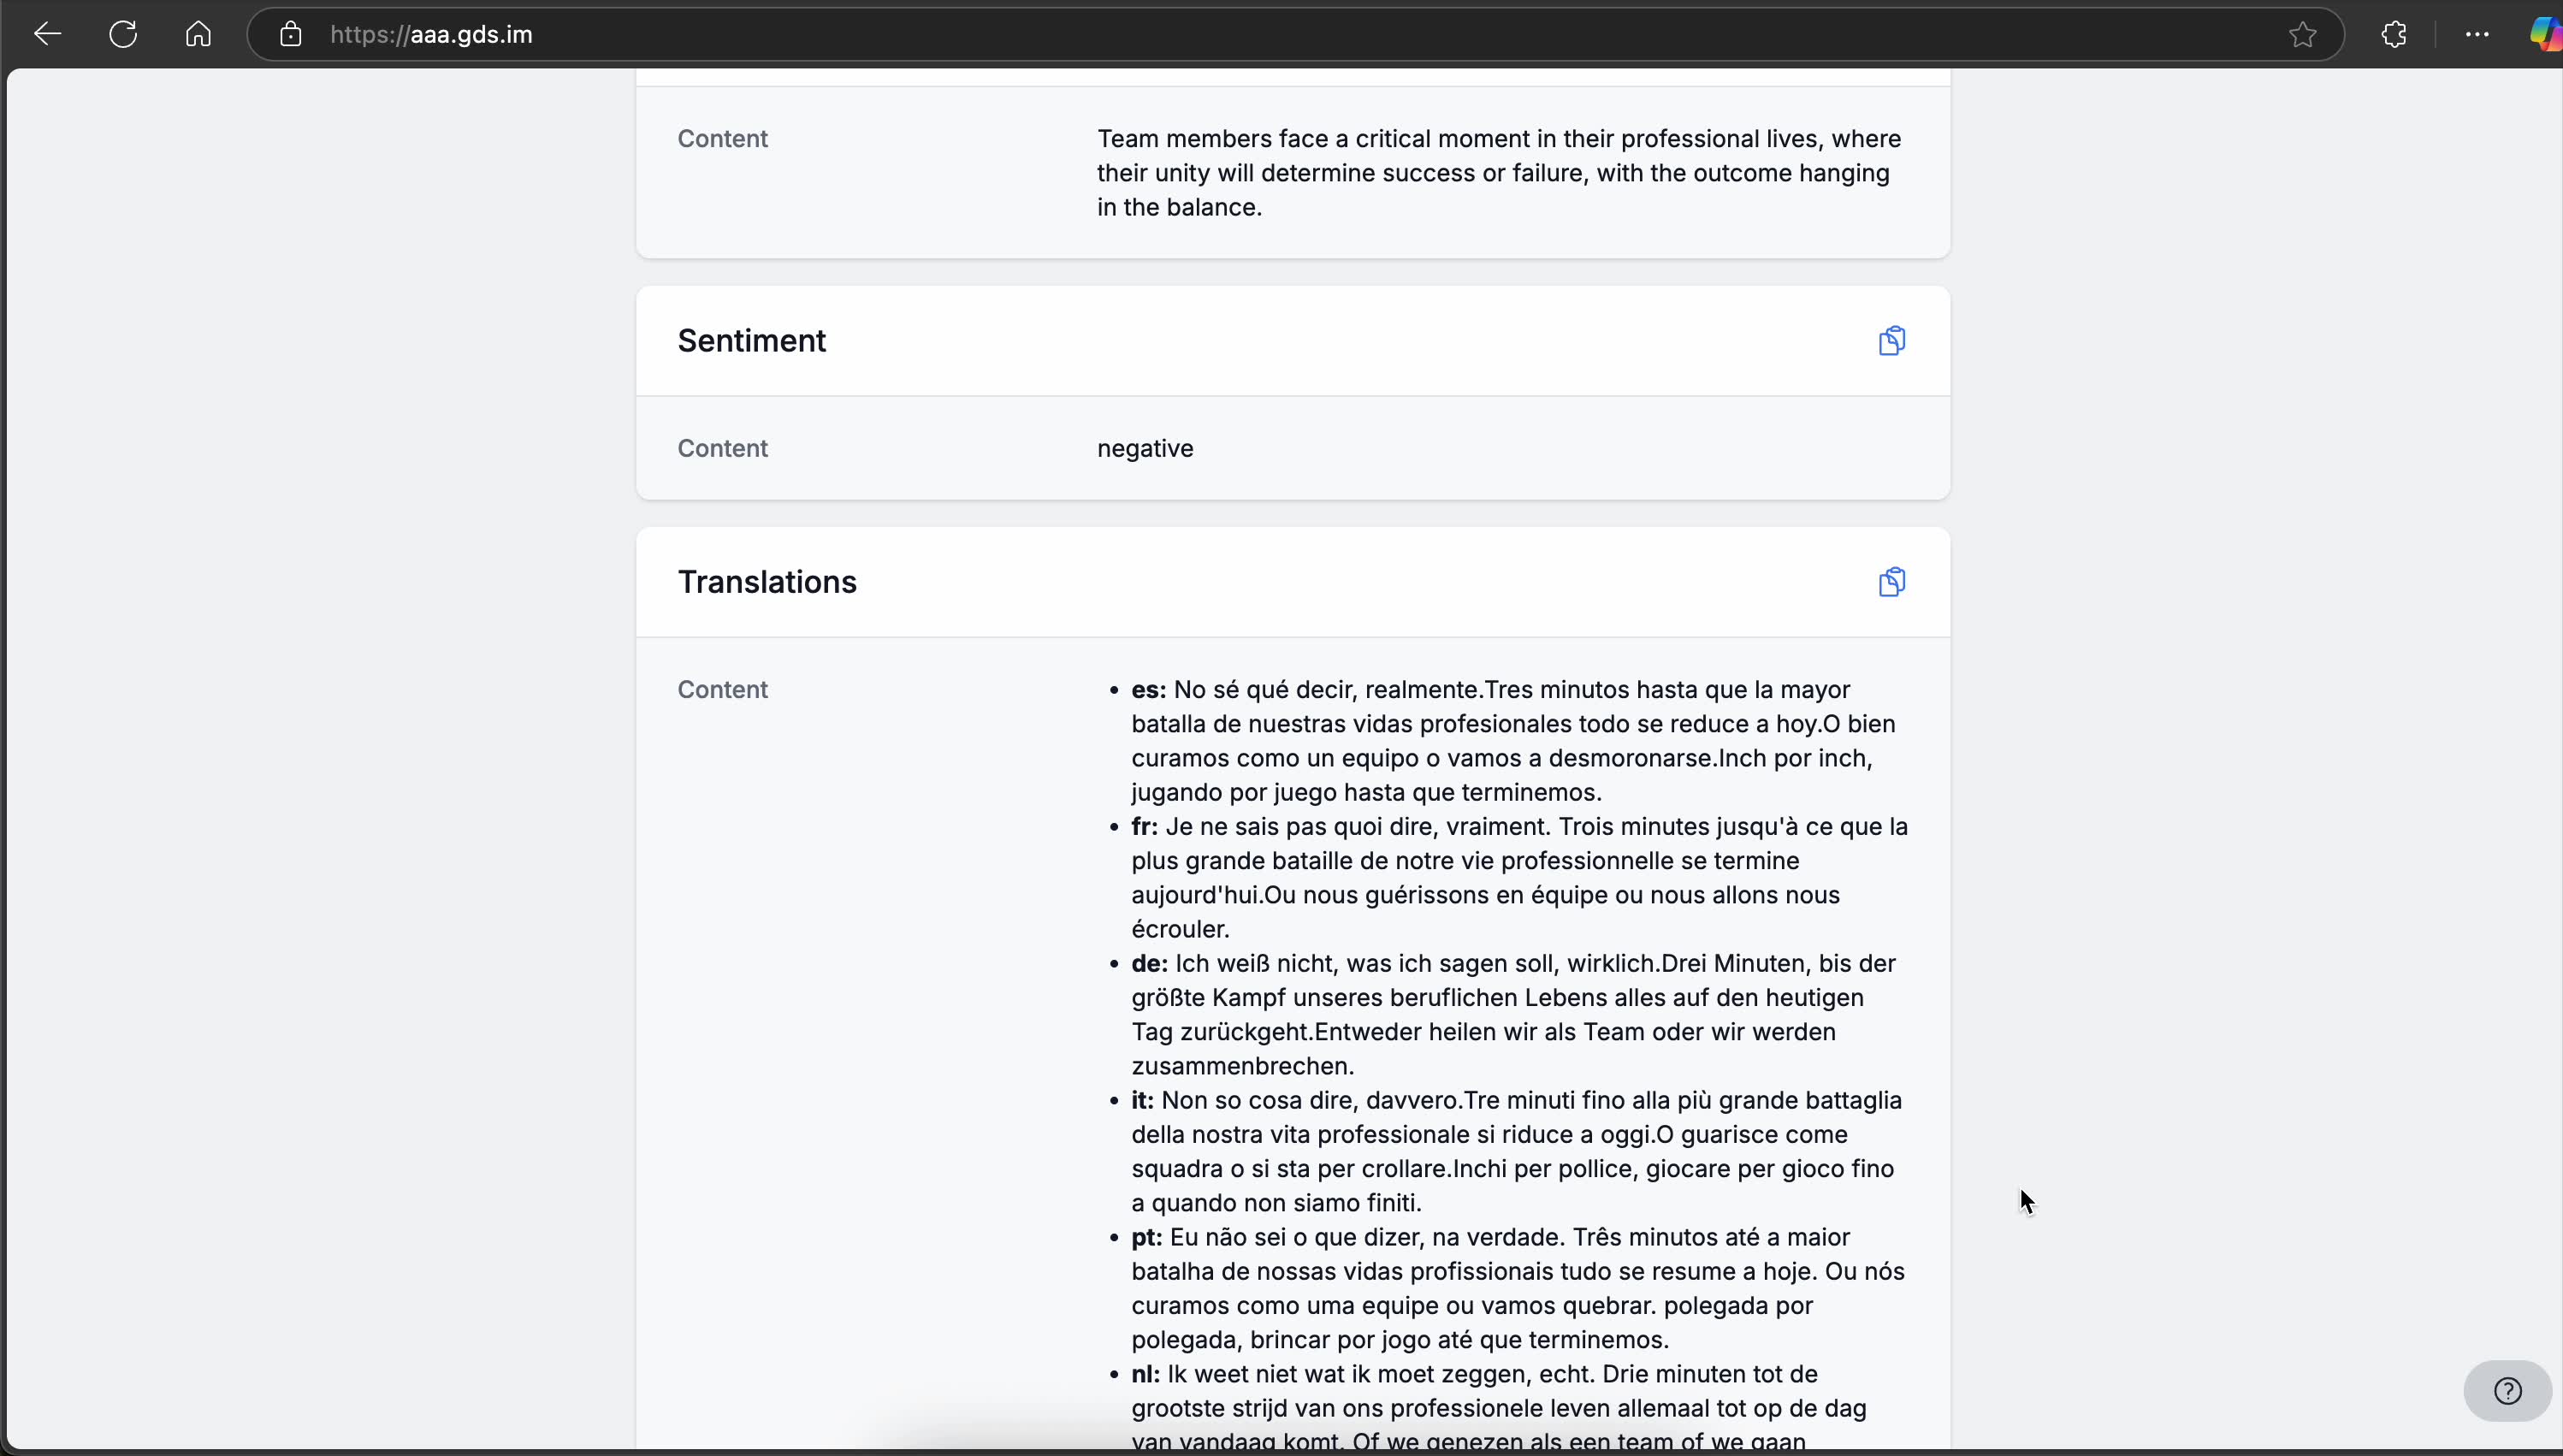Image resolution: width=2563 pixels, height=1456 pixels.
Task: Open browser settings and more menu
Action: coord(2477,34)
